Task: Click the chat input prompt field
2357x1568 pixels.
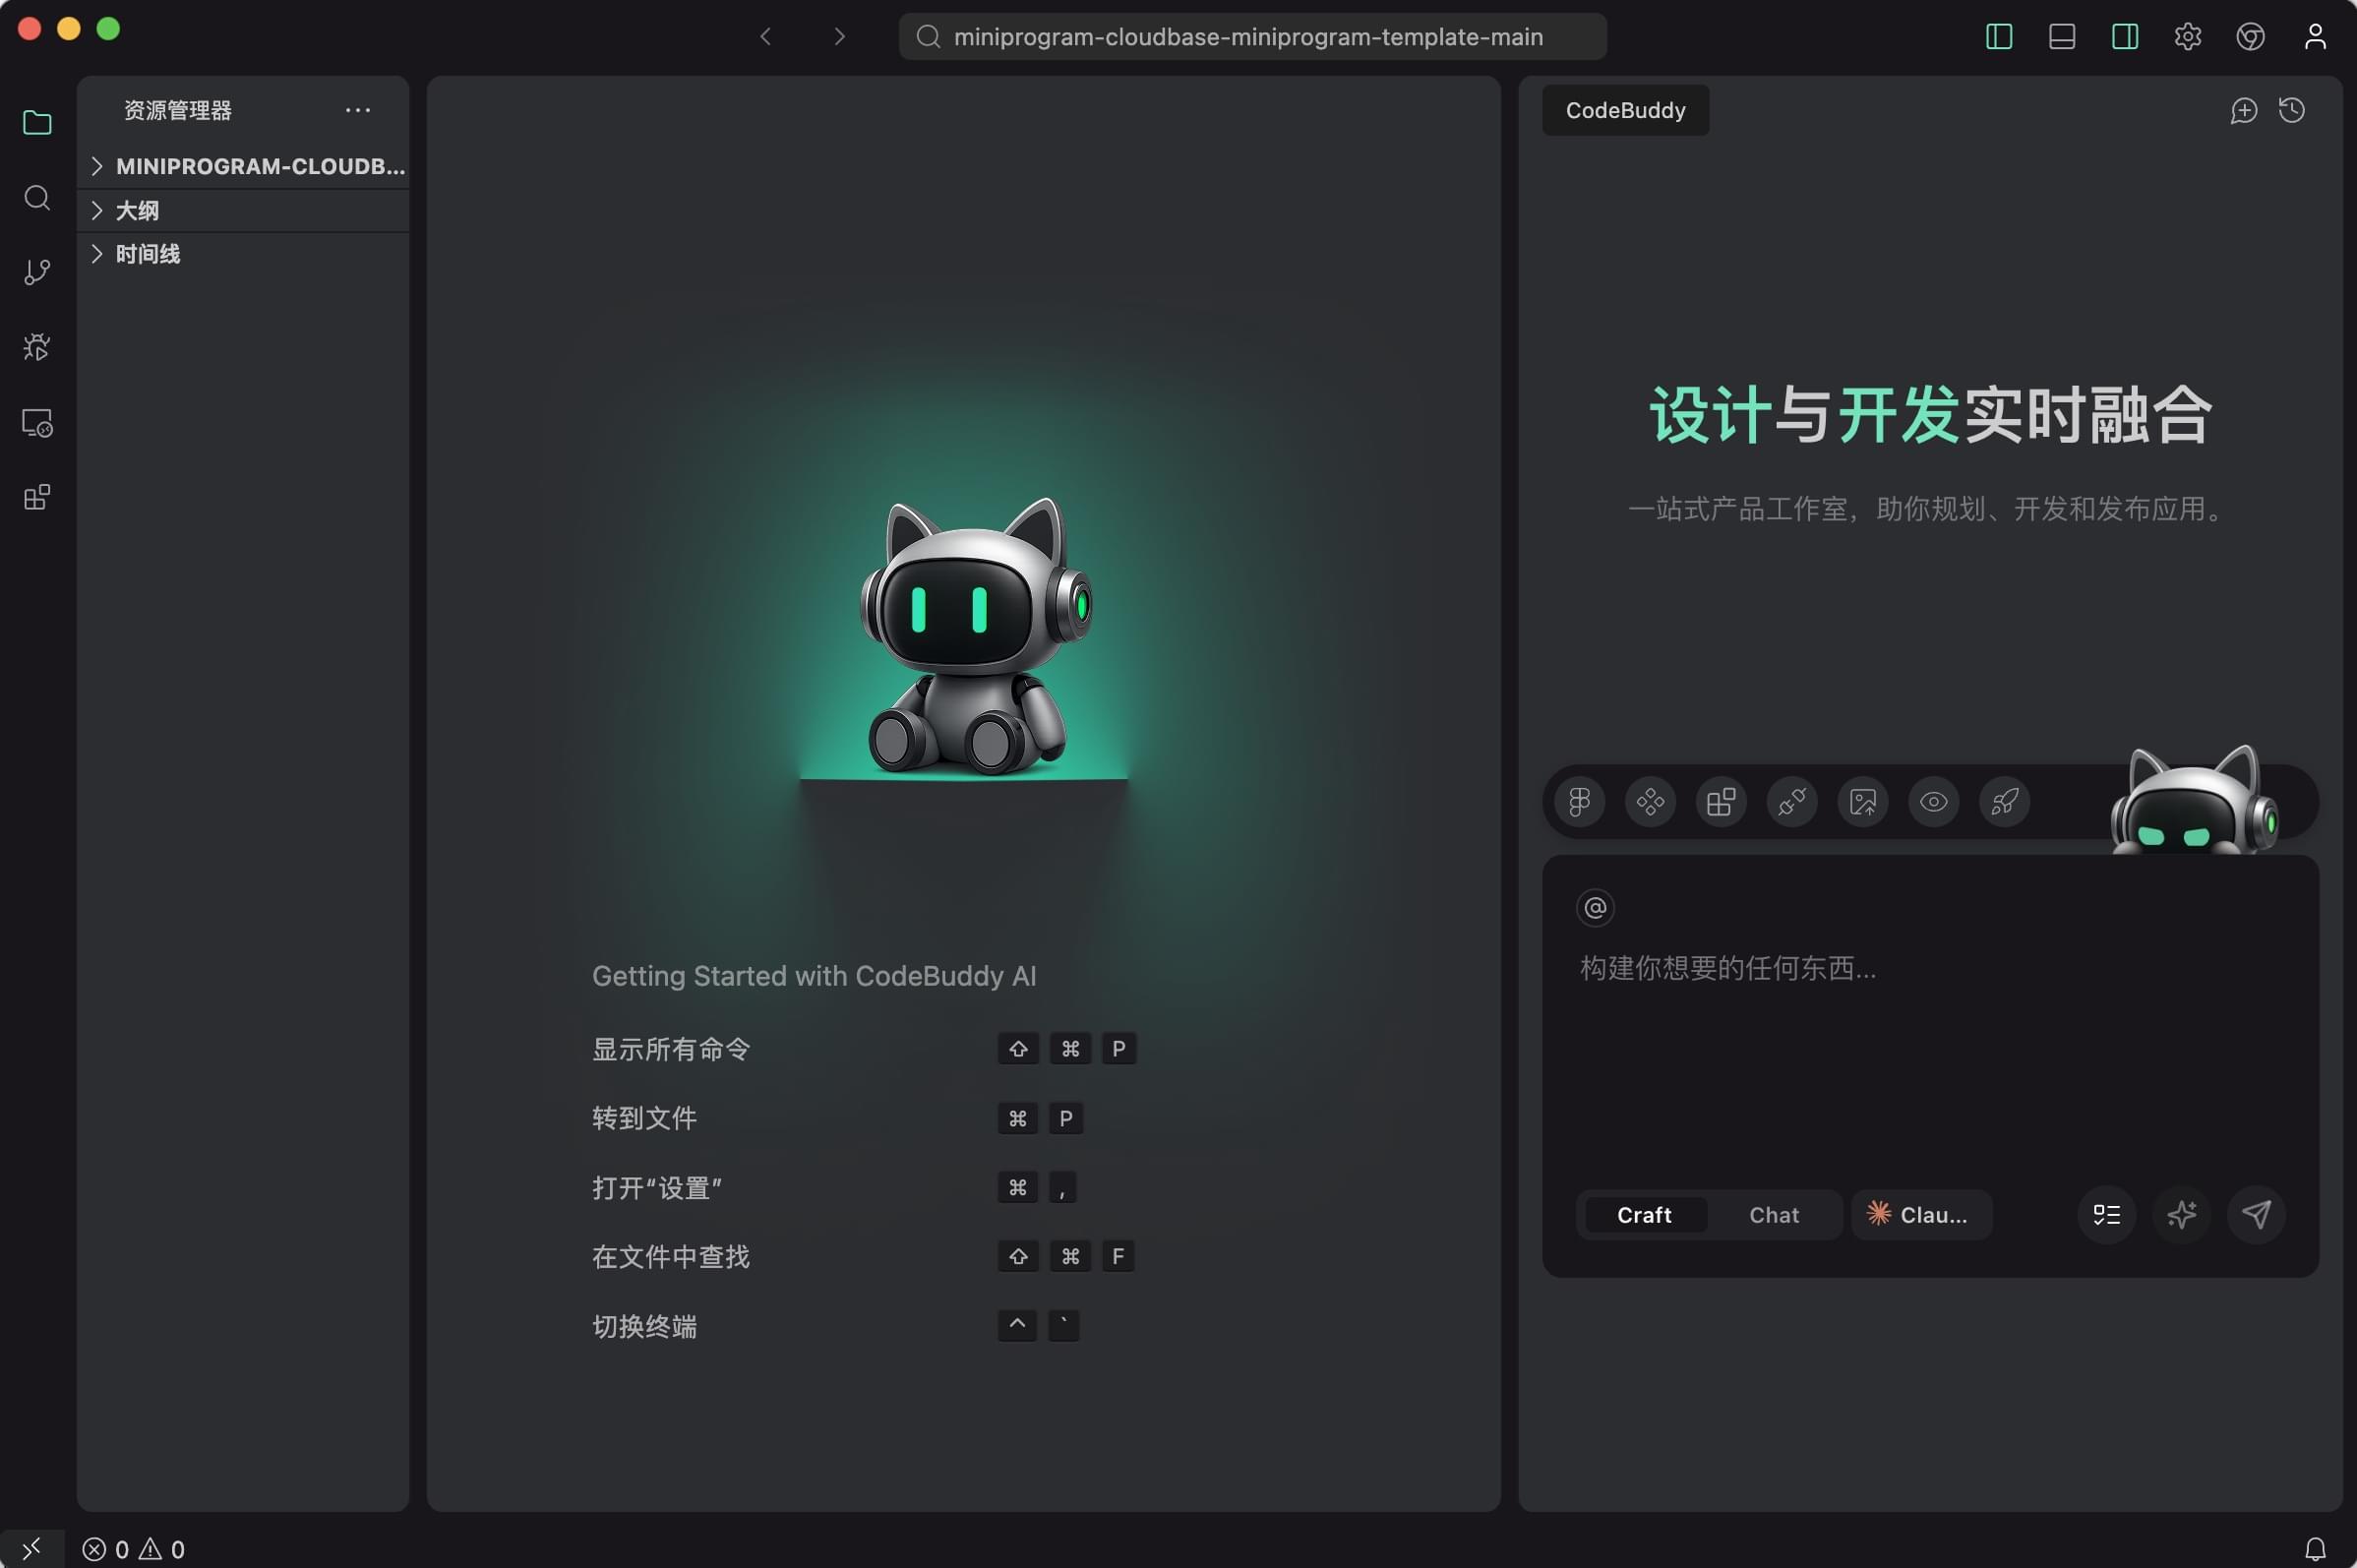Action: click(1900, 1030)
